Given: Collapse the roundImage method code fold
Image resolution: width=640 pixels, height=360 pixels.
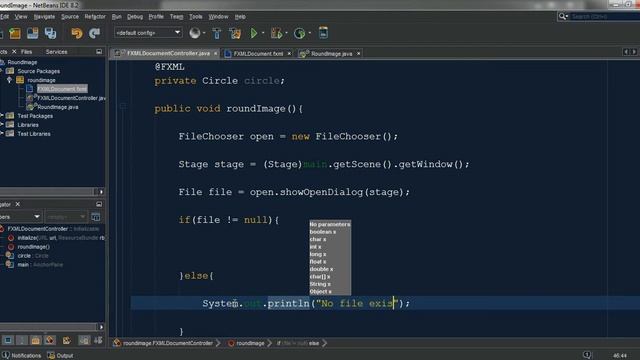Looking at the screenshot, I should (123, 106).
